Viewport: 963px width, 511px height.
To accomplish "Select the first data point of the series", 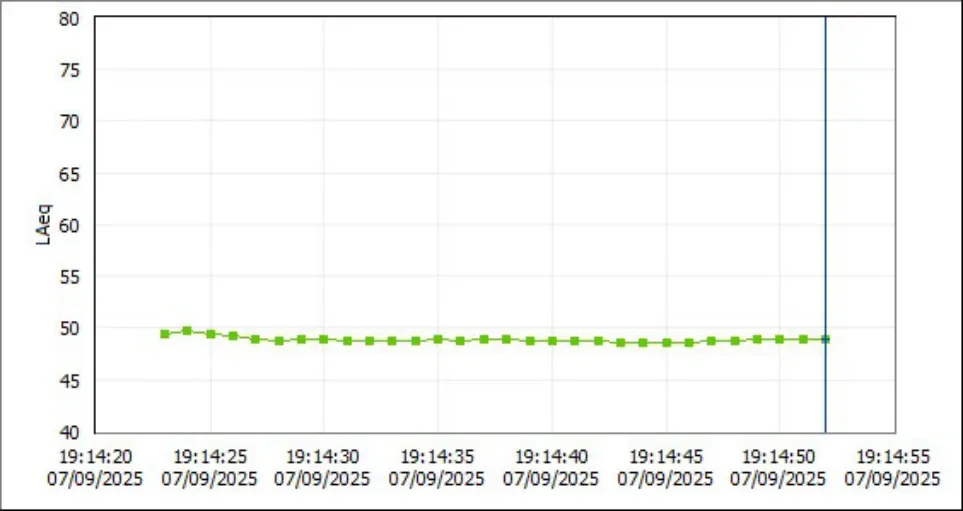I will (165, 334).
